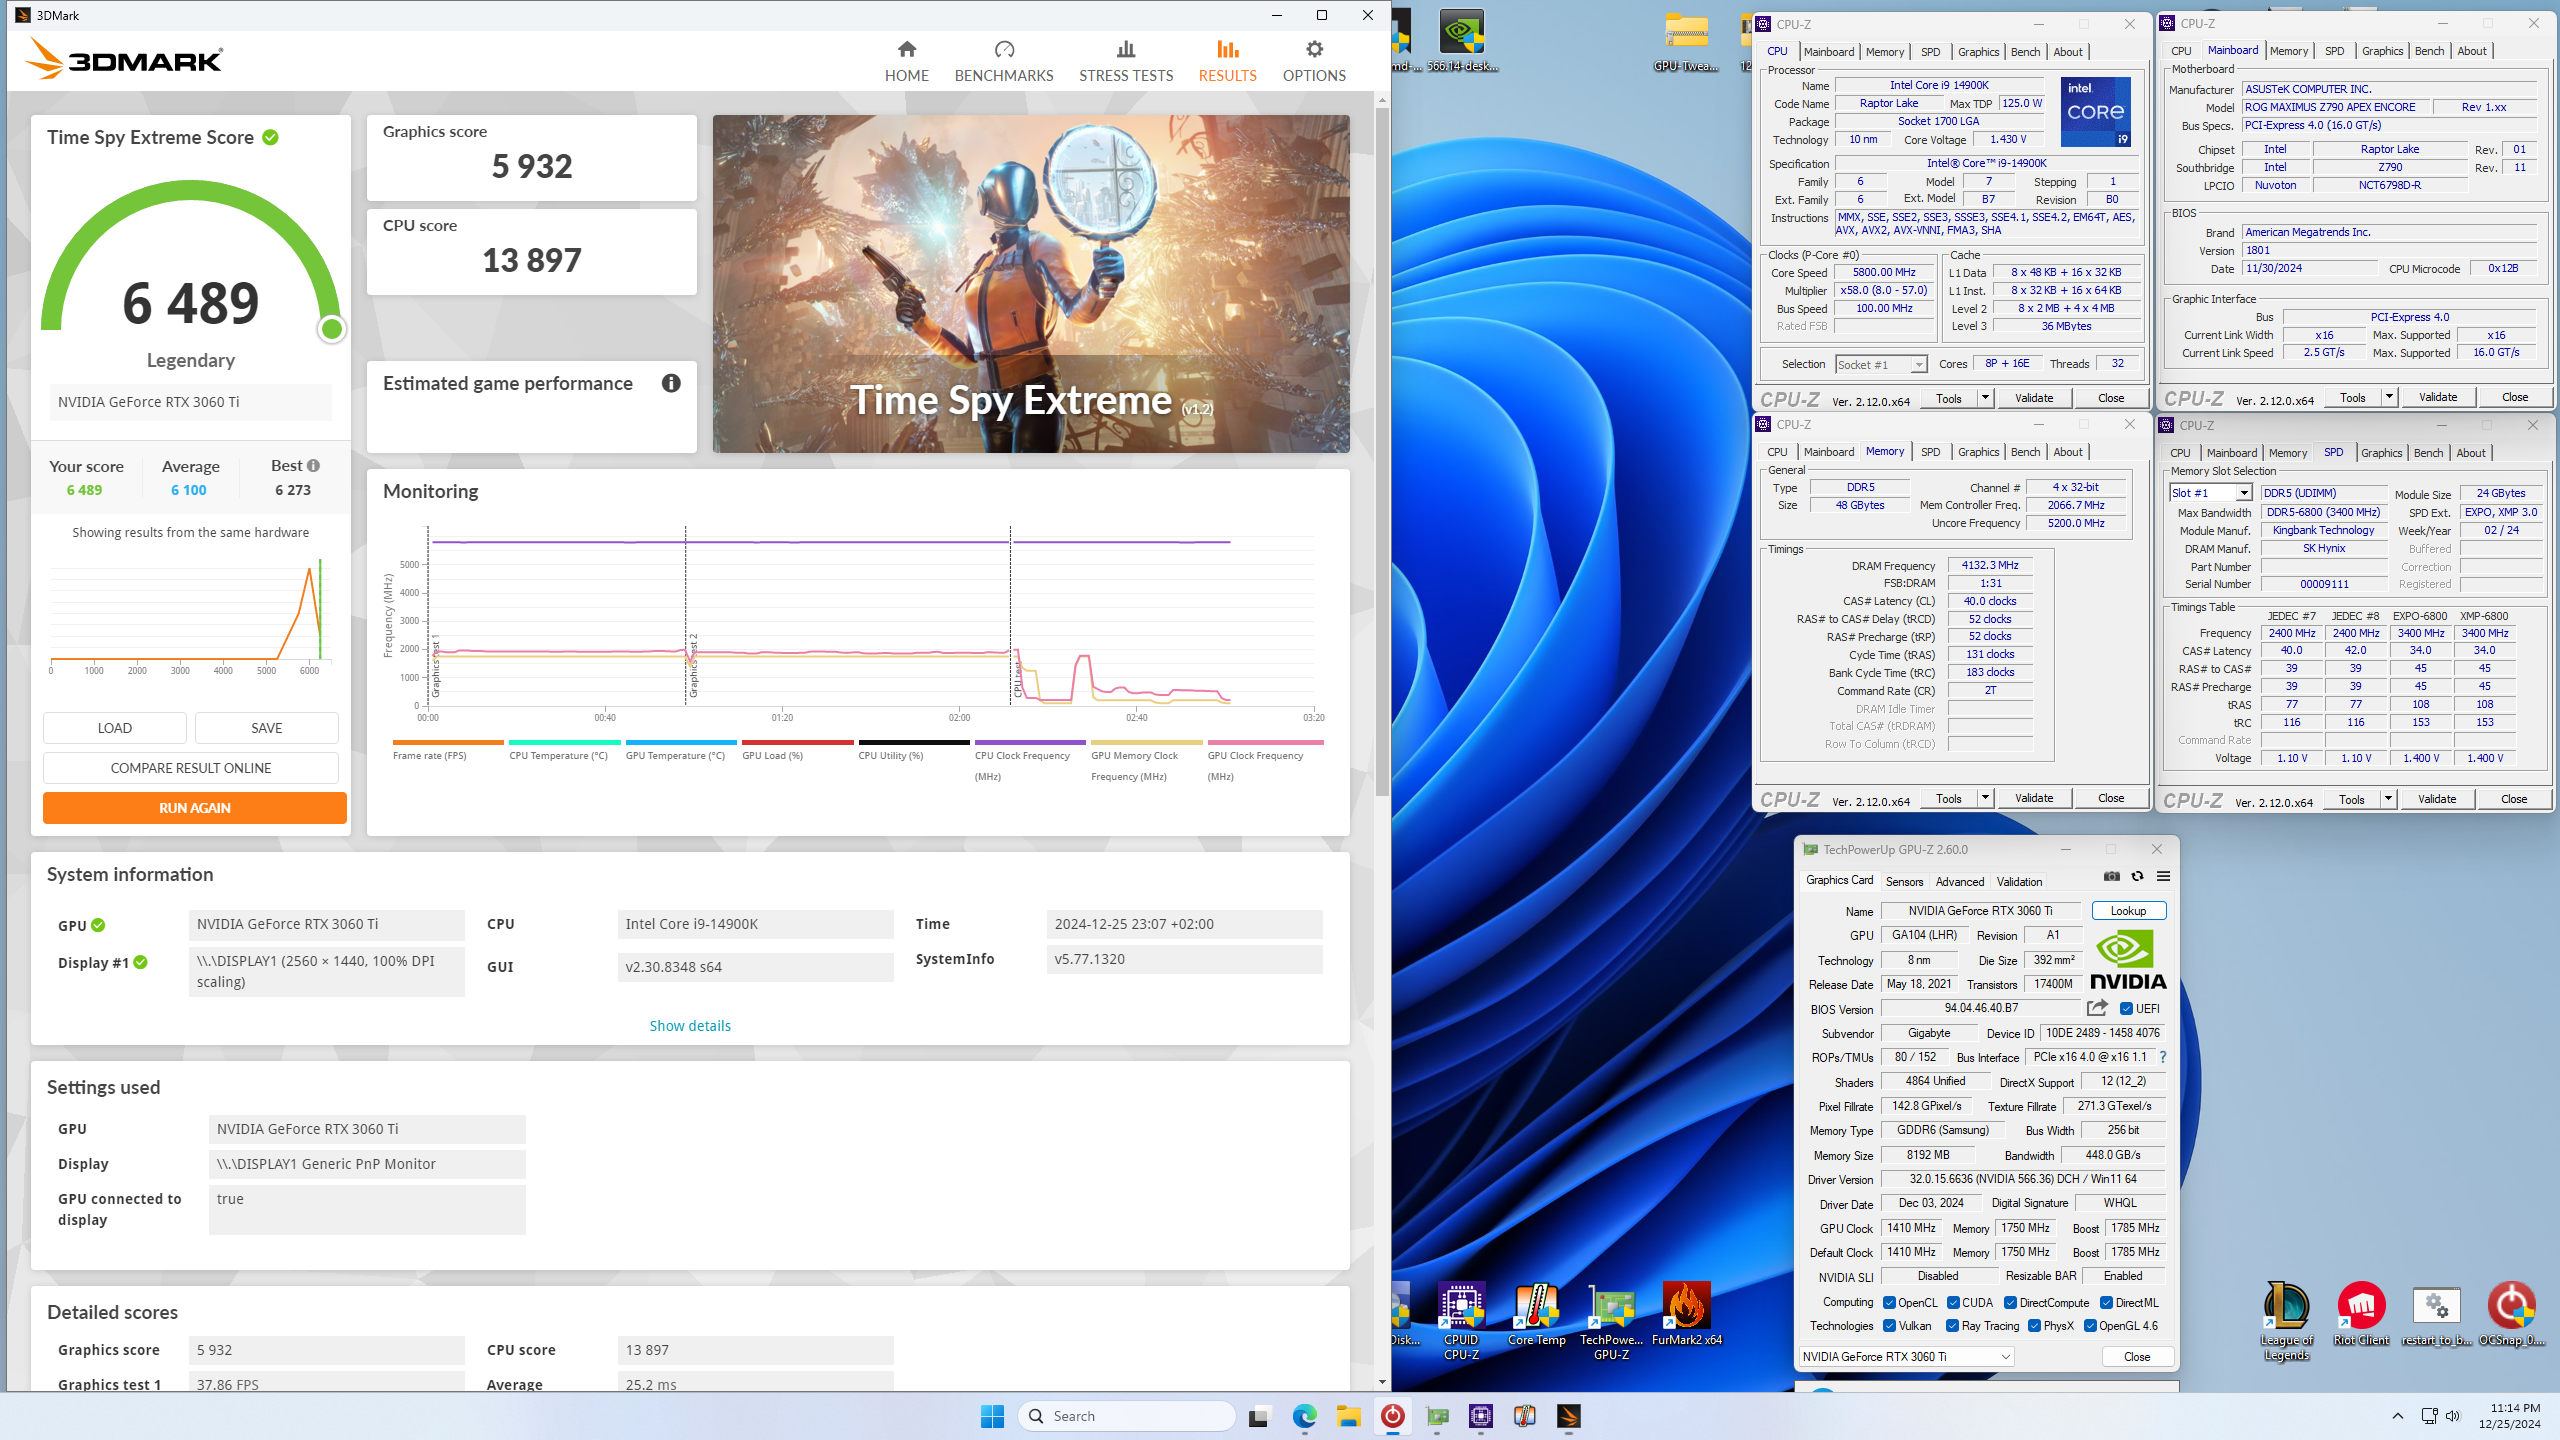The height and width of the screenshot is (1440, 2560).
Task: Click the LOAD button in 3DMark
Action: click(x=115, y=728)
